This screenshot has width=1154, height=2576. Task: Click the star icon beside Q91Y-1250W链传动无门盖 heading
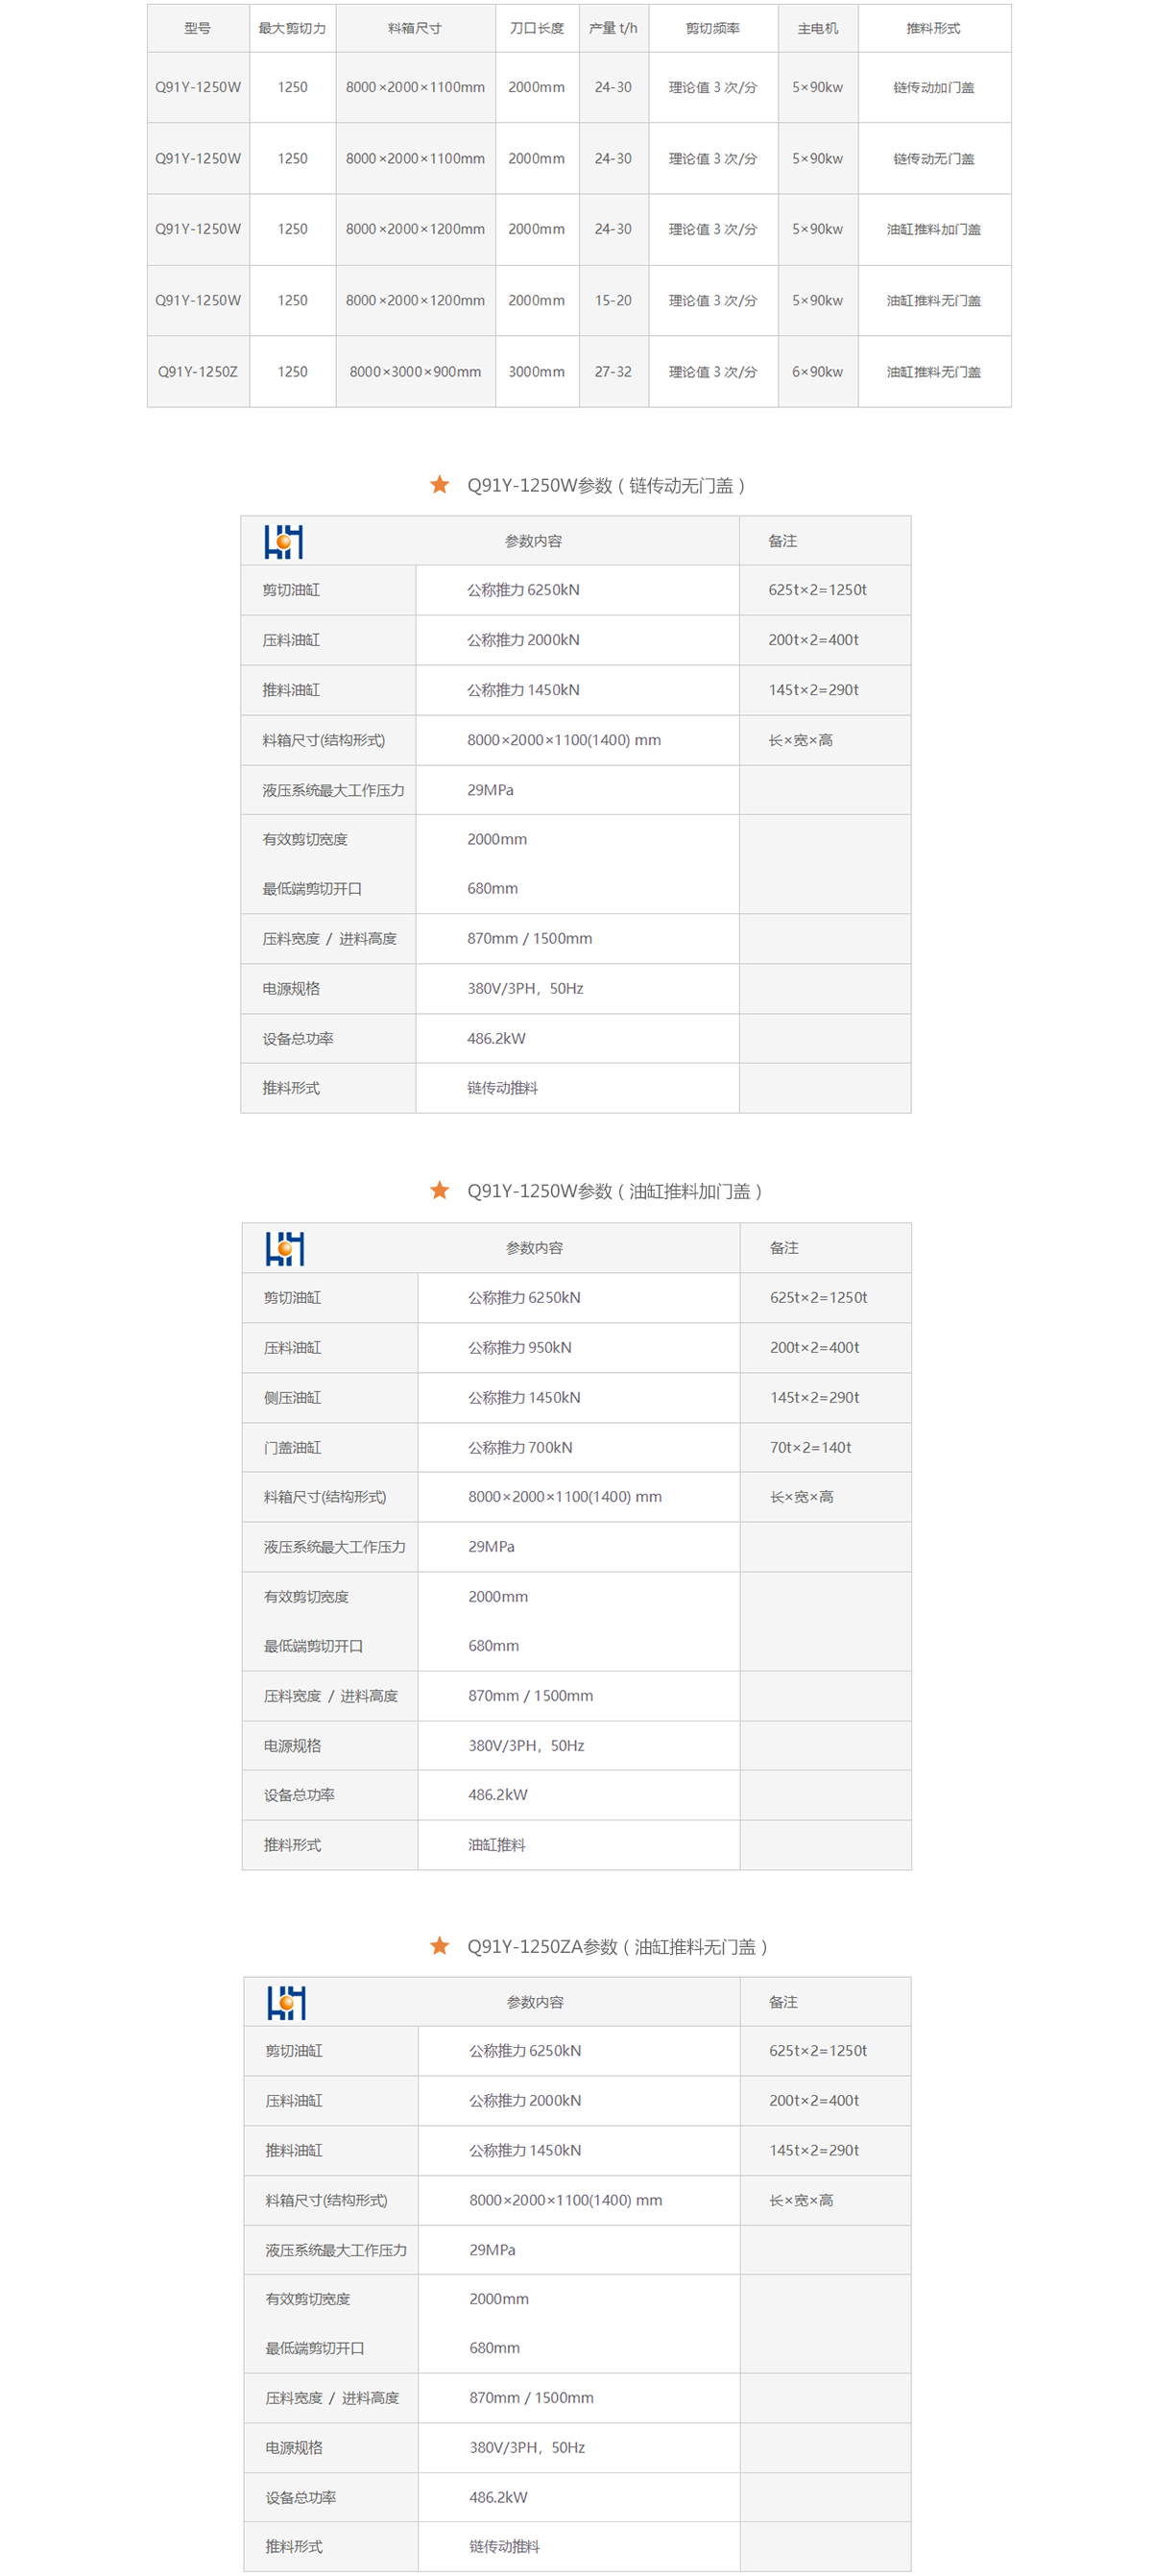439,485
